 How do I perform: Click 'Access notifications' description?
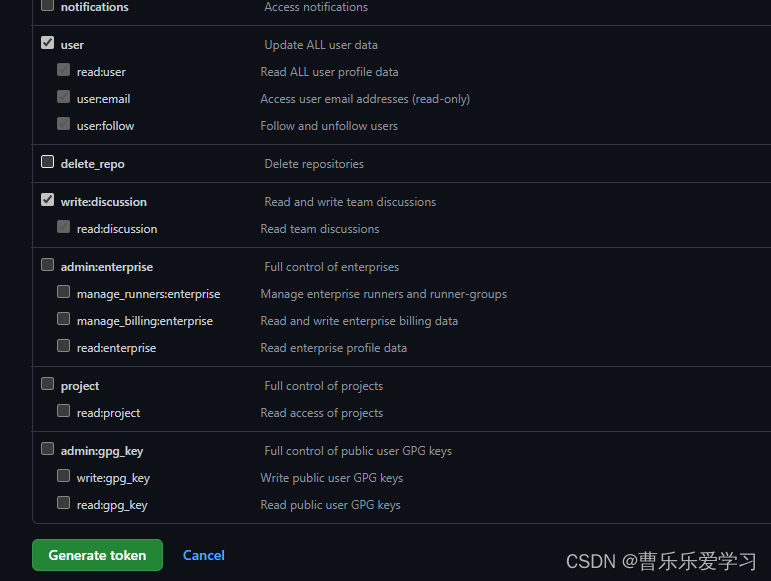coord(316,7)
